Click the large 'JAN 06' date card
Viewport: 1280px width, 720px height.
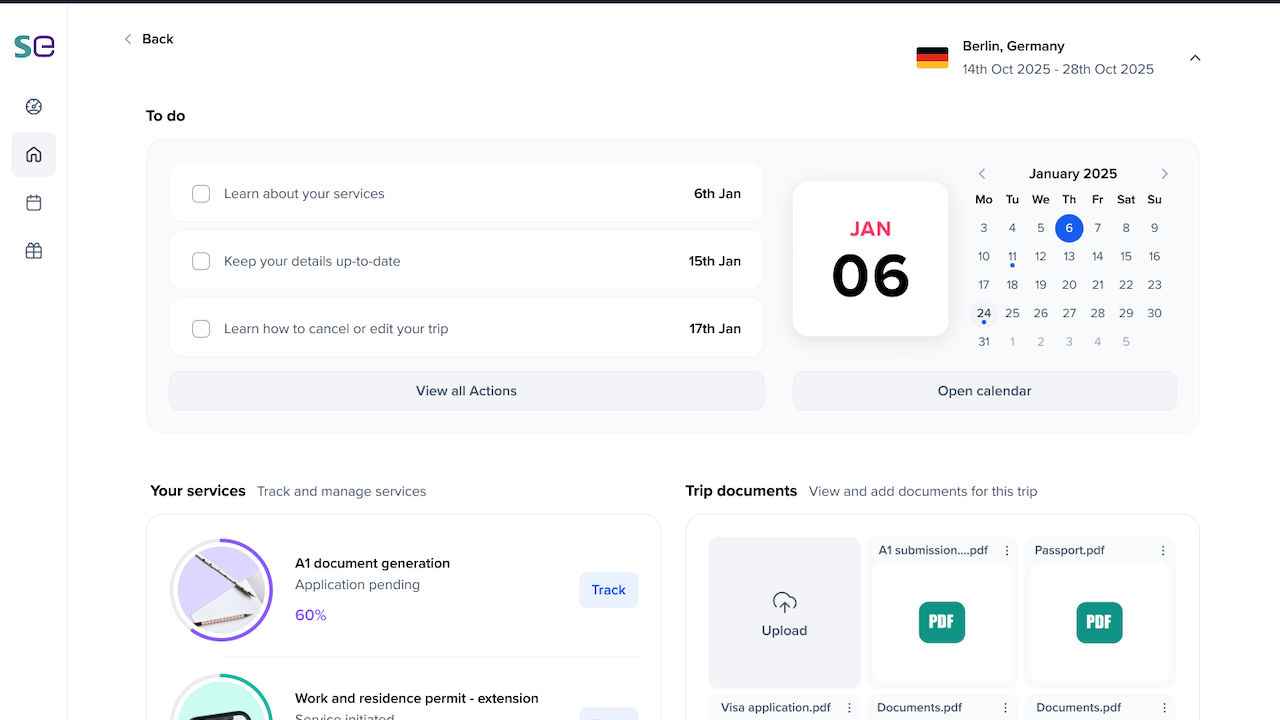coord(870,259)
